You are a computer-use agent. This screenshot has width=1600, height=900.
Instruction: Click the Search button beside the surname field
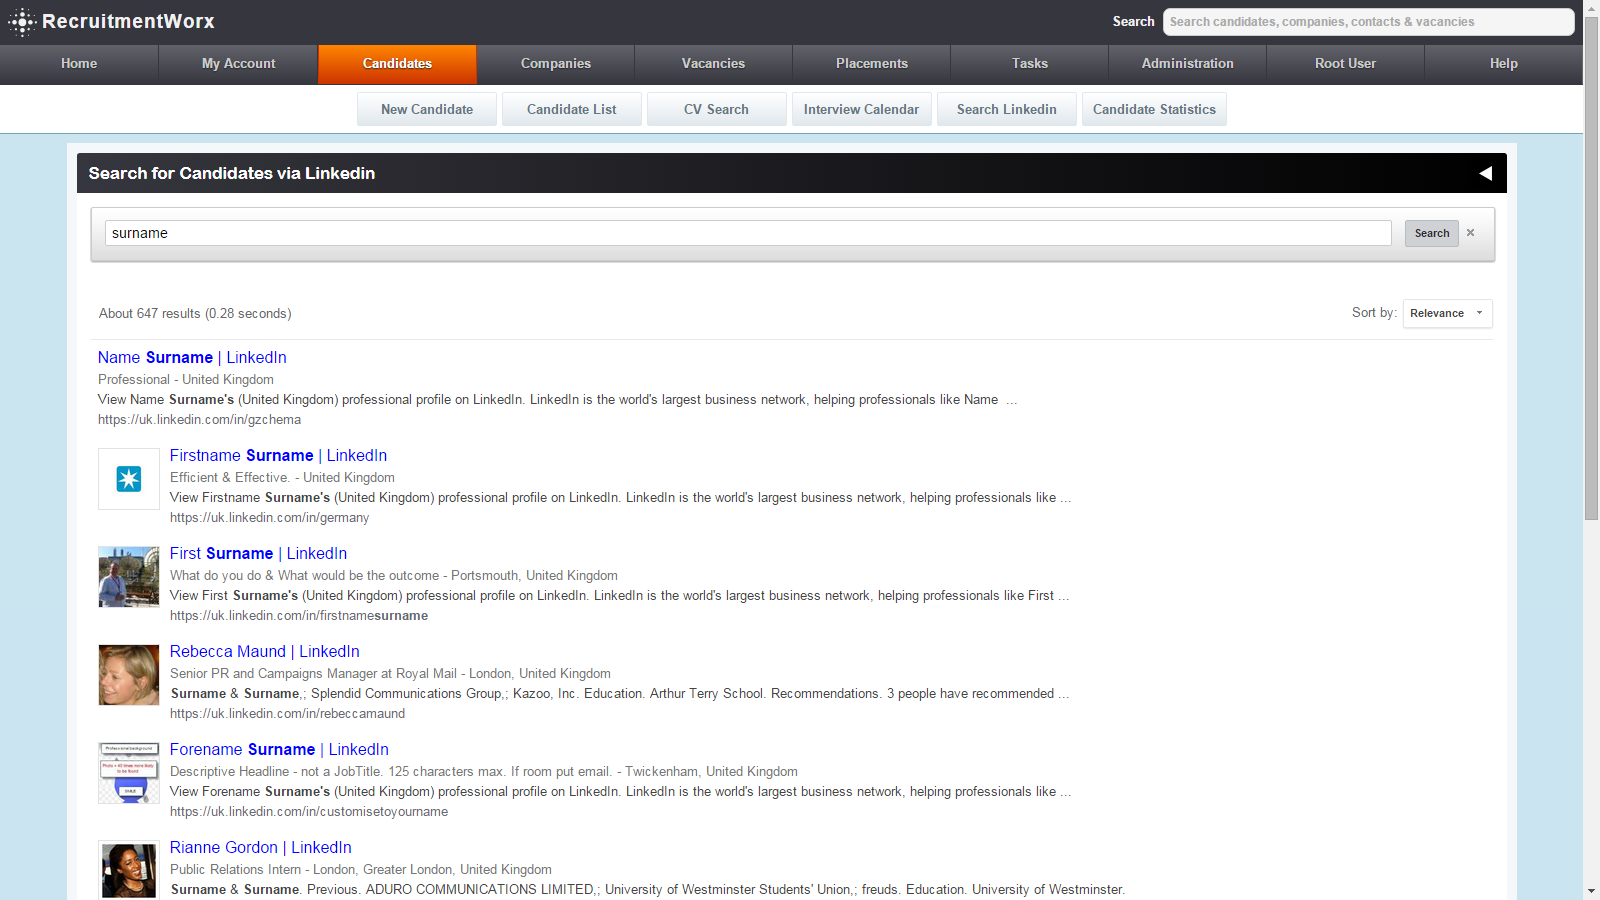coord(1432,233)
